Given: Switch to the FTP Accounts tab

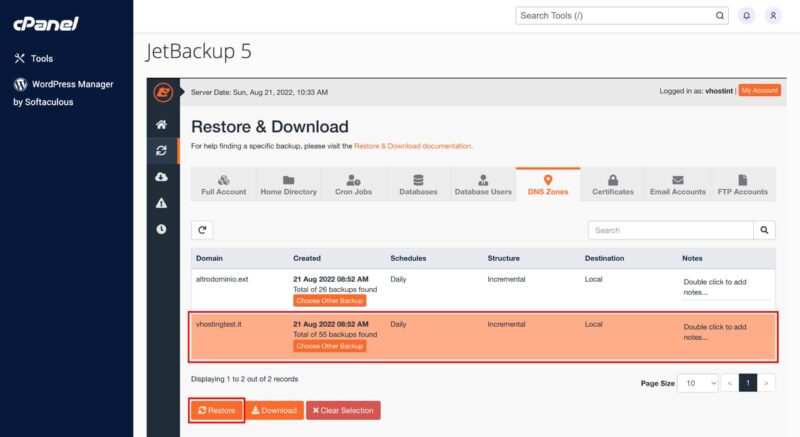Looking at the screenshot, I should point(742,185).
